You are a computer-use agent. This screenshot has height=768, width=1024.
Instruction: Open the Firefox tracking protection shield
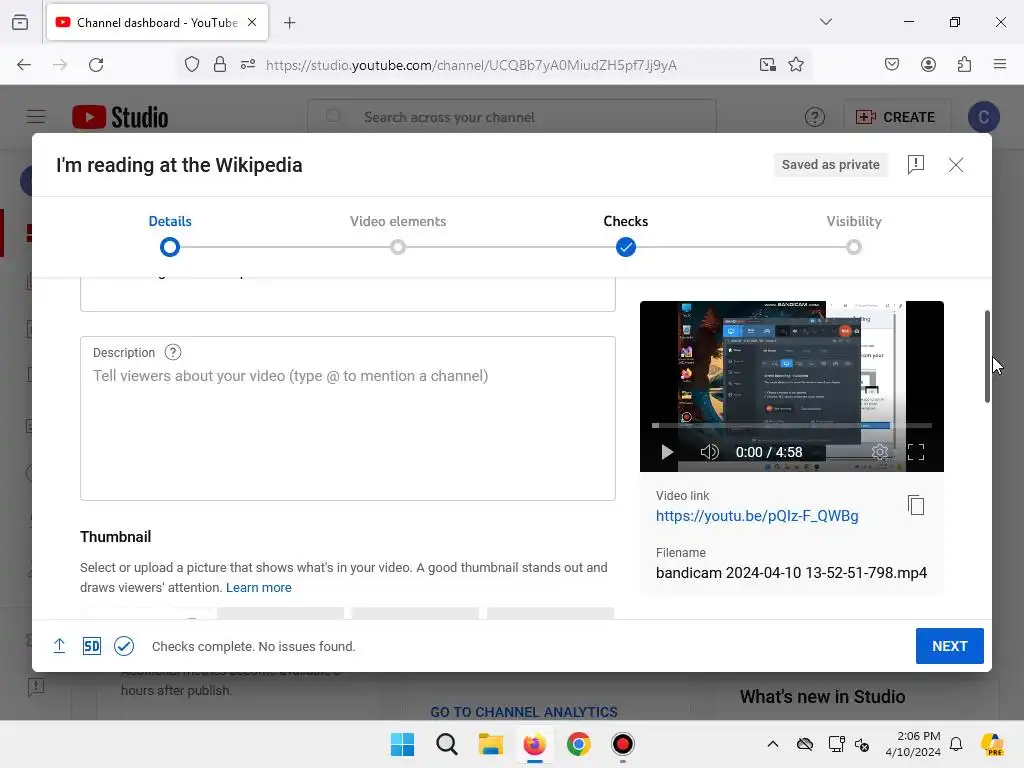191,64
